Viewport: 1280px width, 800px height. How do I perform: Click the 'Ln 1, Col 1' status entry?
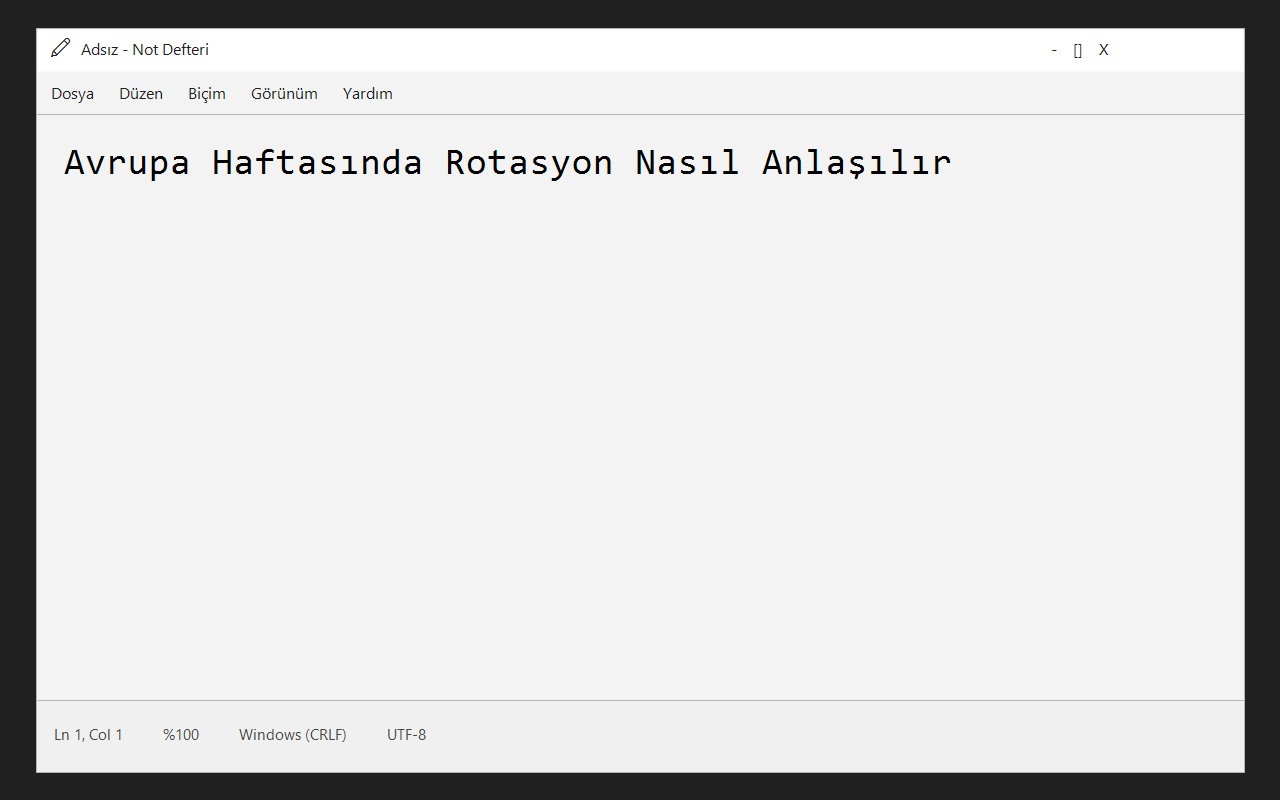tap(88, 735)
